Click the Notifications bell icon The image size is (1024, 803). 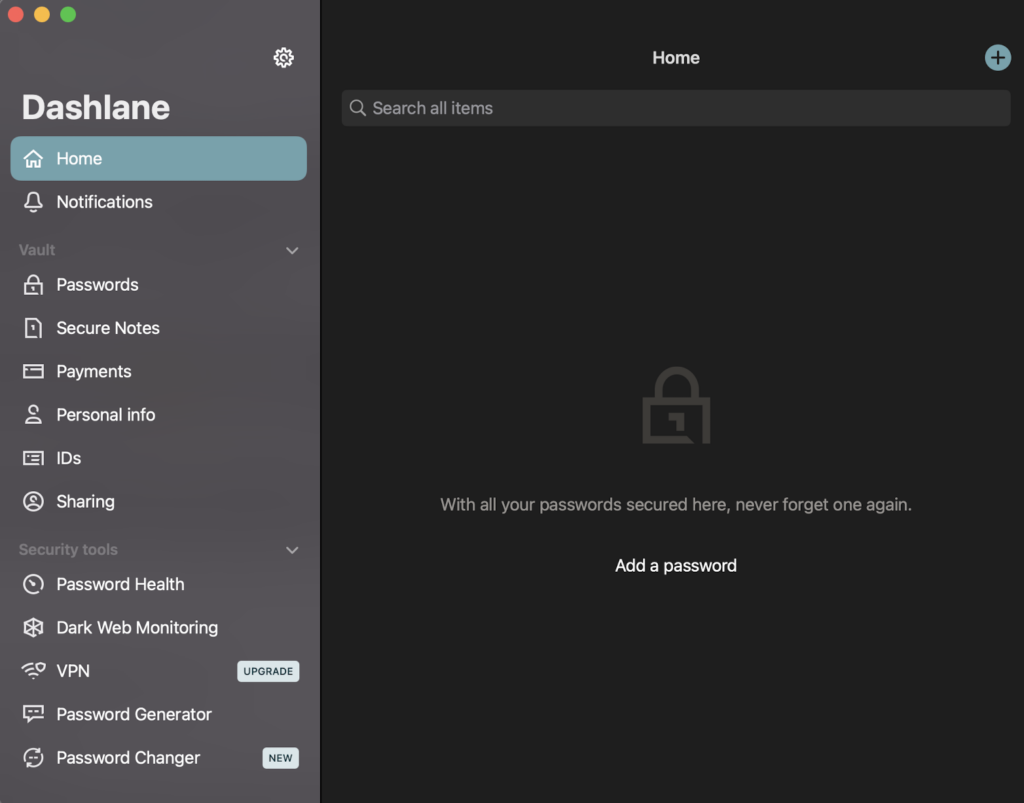[x=33, y=202]
